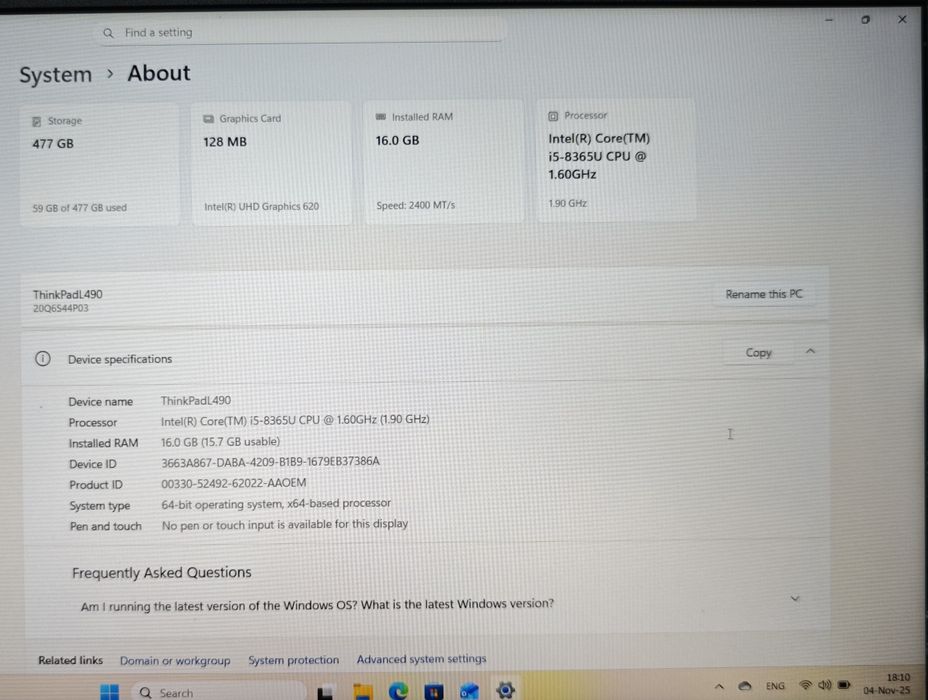Launch Microsoft Edge from taskbar
The width and height of the screenshot is (928, 700).
click(398, 691)
